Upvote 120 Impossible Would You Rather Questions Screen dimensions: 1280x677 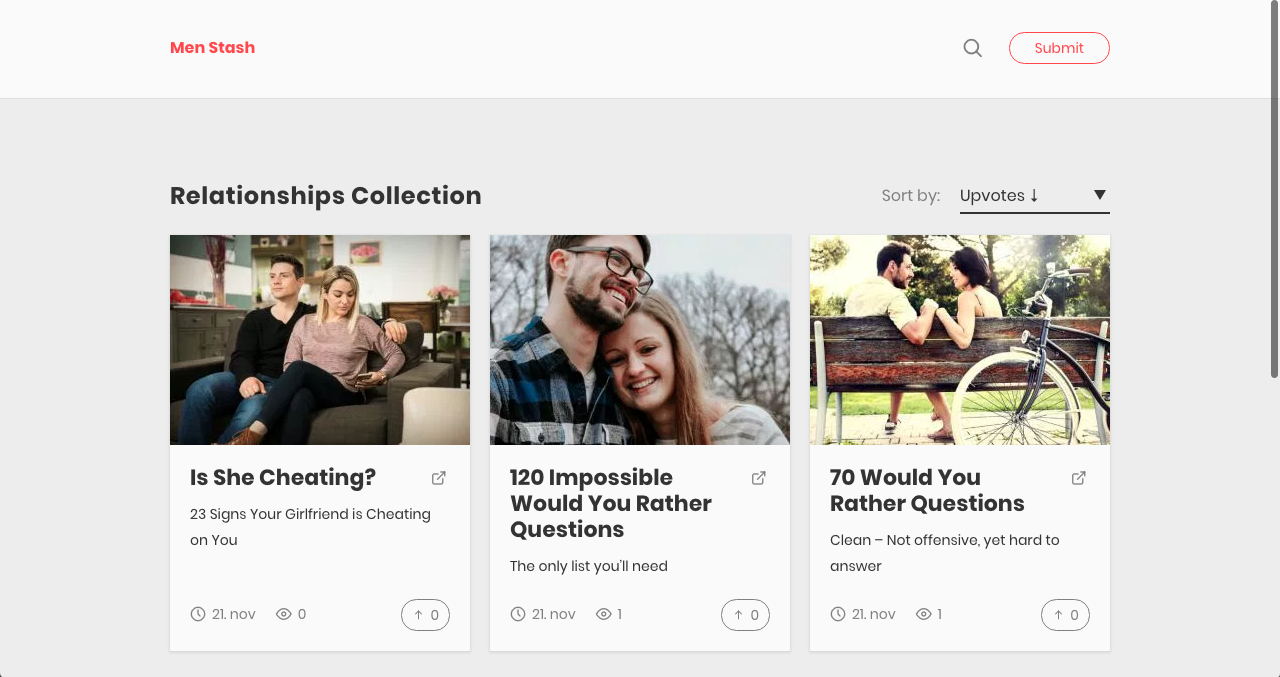(x=746, y=615)
